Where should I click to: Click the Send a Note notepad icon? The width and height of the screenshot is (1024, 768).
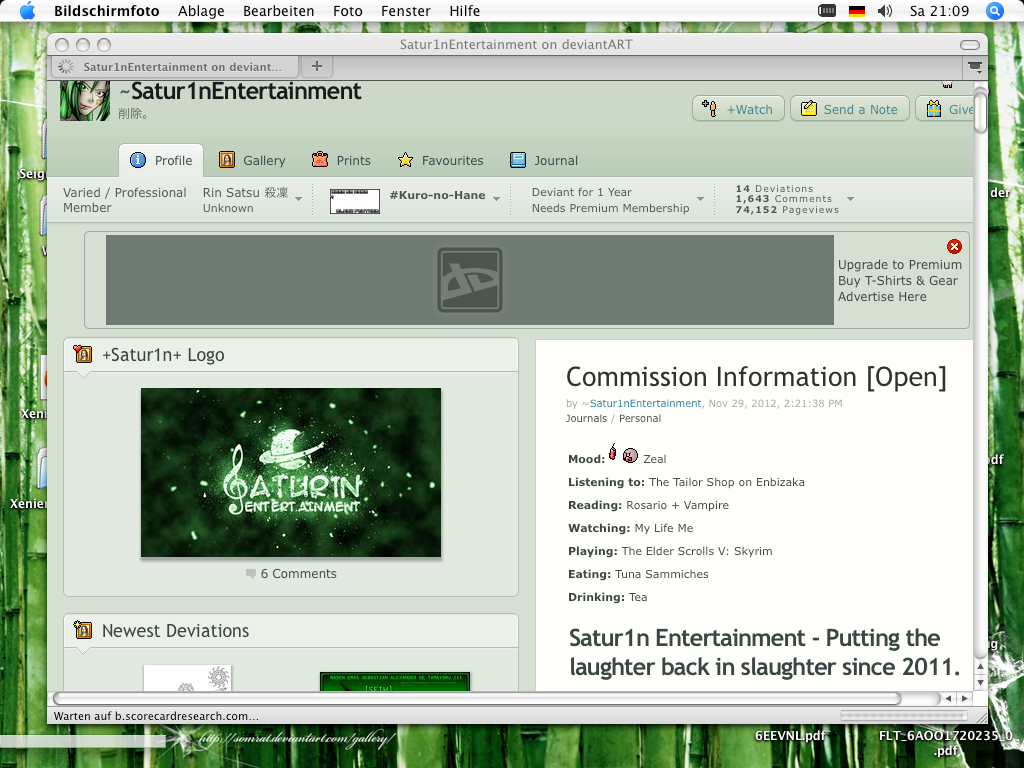click(808, 108)
